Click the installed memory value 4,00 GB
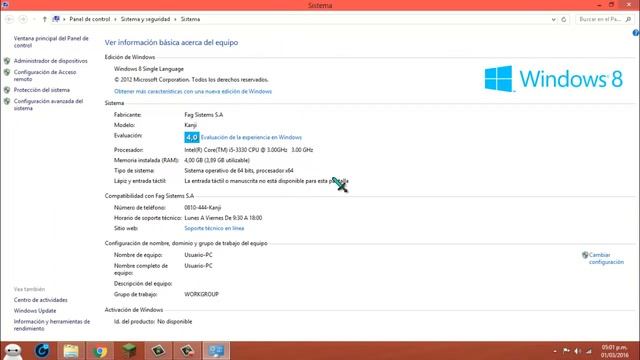Screen dimensions: 640x360 (217, 160)
